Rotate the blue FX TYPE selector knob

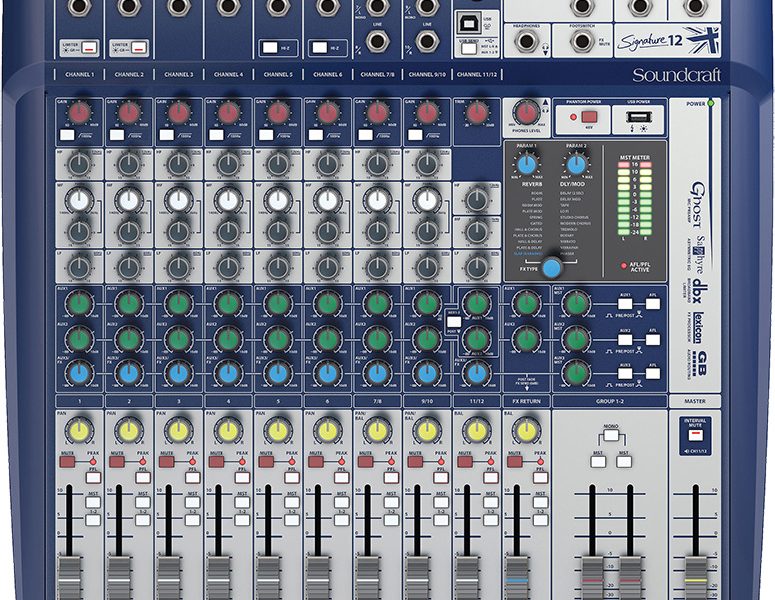(552, 267)
